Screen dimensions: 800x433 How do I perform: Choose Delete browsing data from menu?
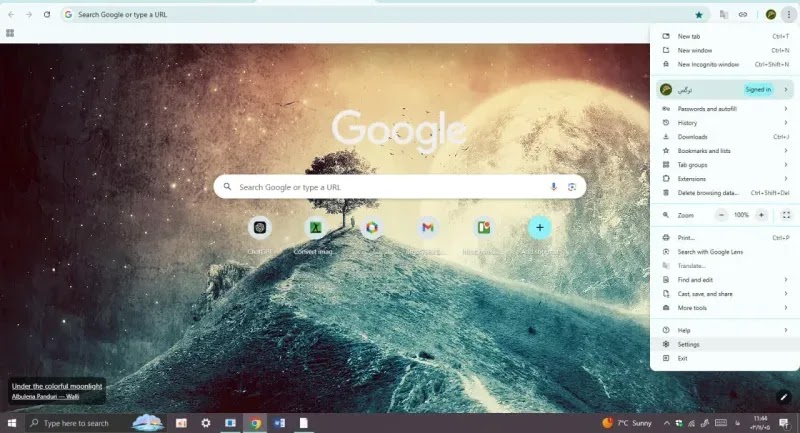724,193
